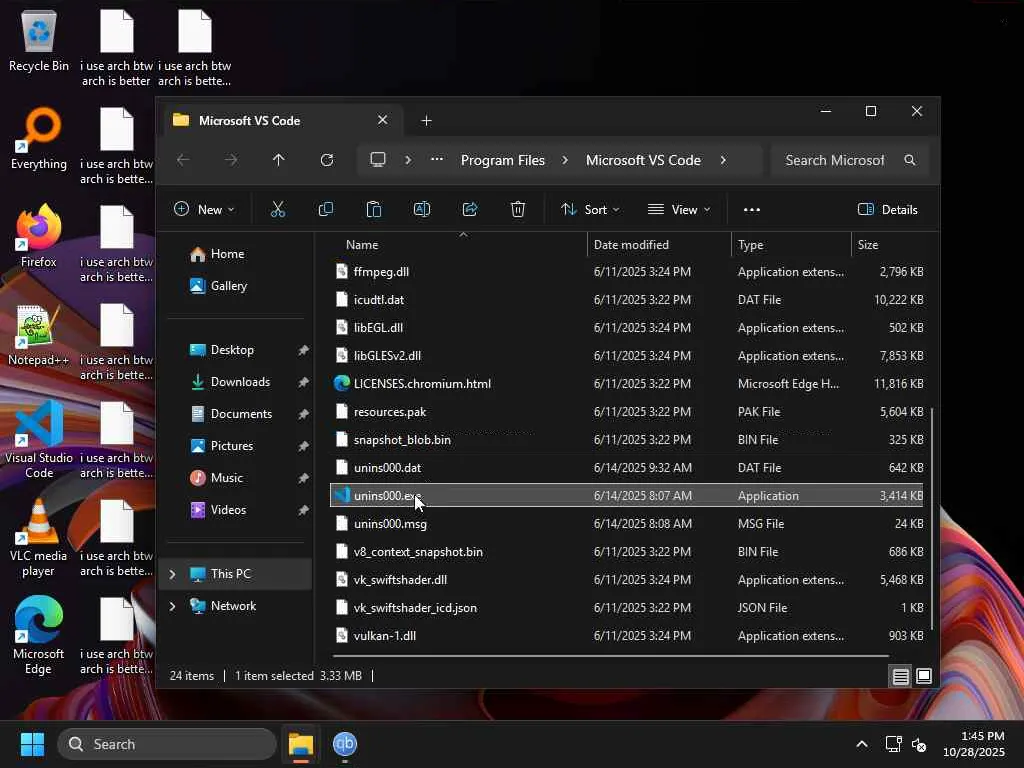Select Notepad++ desktop shortcut

point(39,334)
